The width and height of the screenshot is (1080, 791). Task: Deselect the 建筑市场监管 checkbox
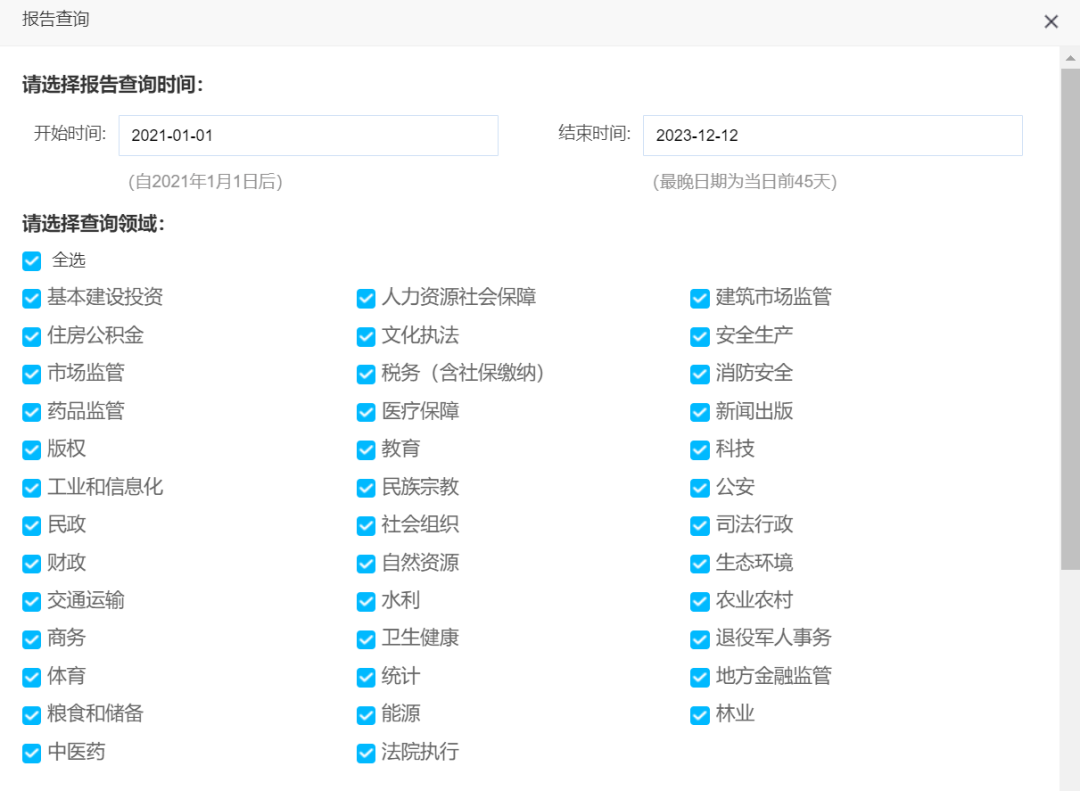698,298
